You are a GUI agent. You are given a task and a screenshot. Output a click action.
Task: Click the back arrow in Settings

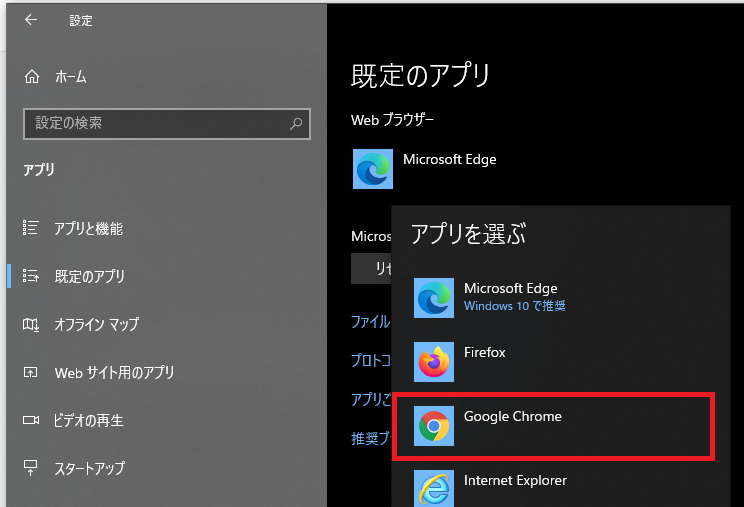[31, 19]
